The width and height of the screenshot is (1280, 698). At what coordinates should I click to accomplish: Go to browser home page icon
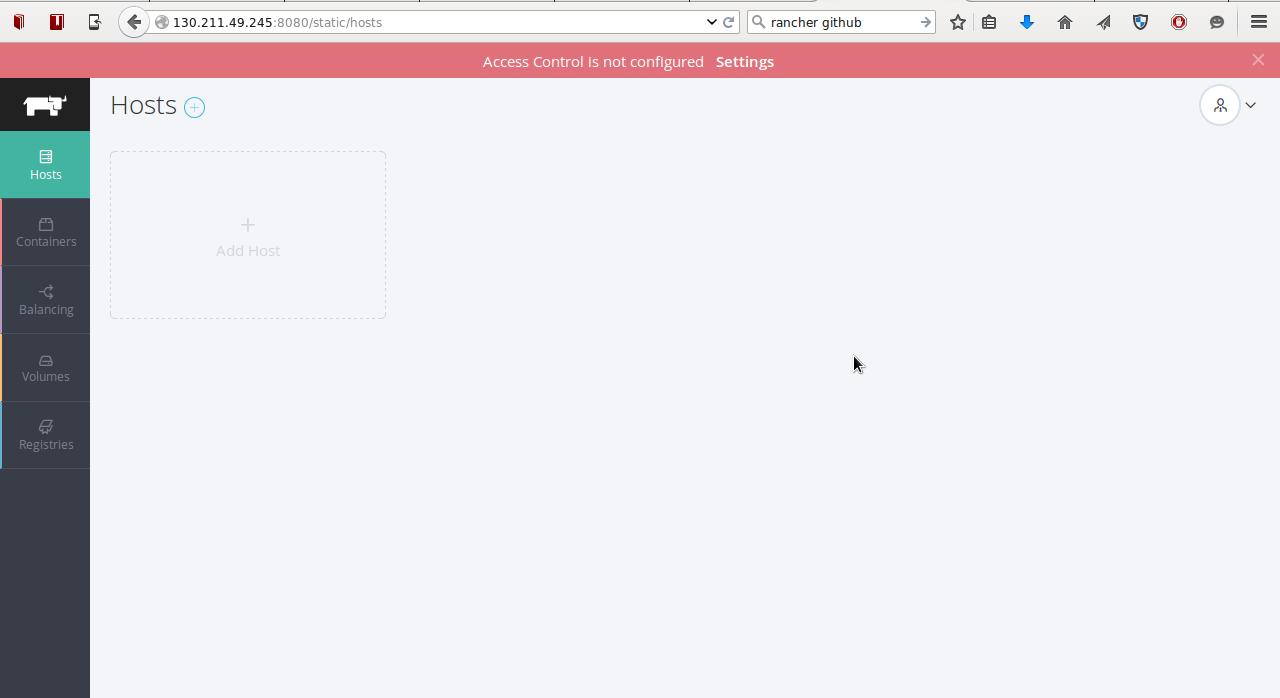(x=1065, y=22)
